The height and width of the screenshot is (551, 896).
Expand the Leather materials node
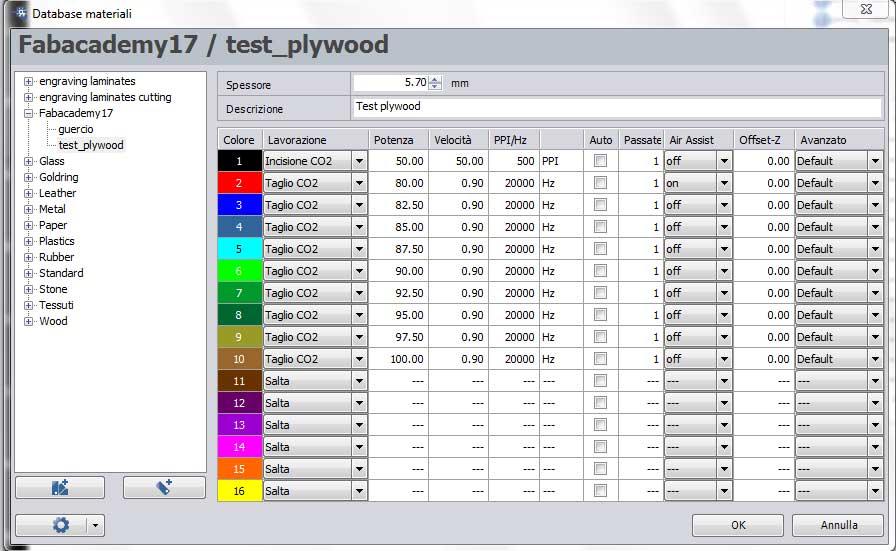pyautogui.click(x=28, y=193)
